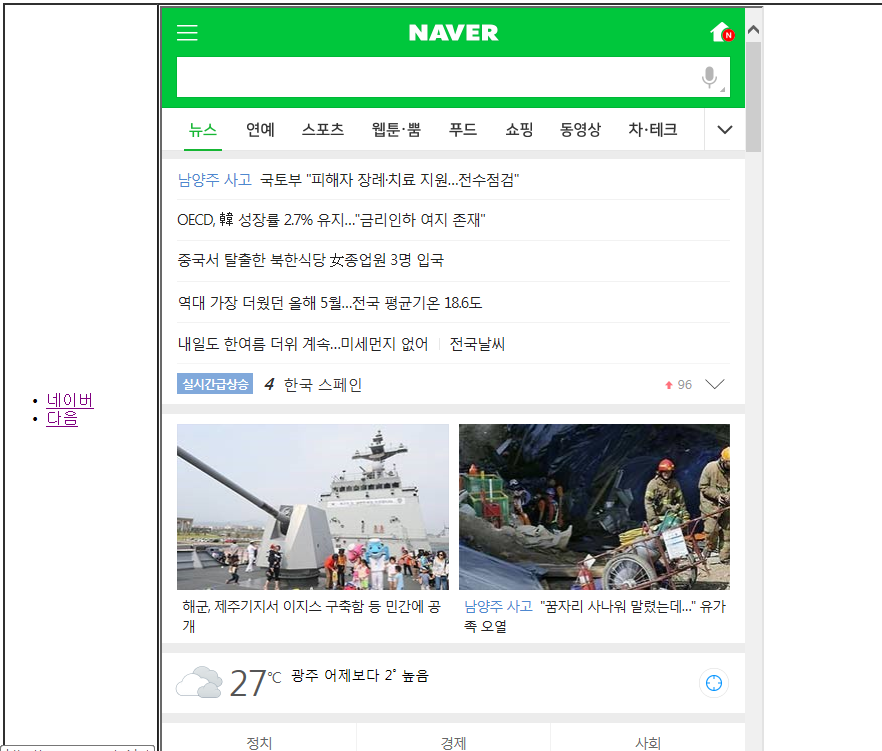Image resolution: width=882 pixels, height=751 pixels.
Task: Go to the 웹툰·뿜 tab
Action: pos(397,130)
